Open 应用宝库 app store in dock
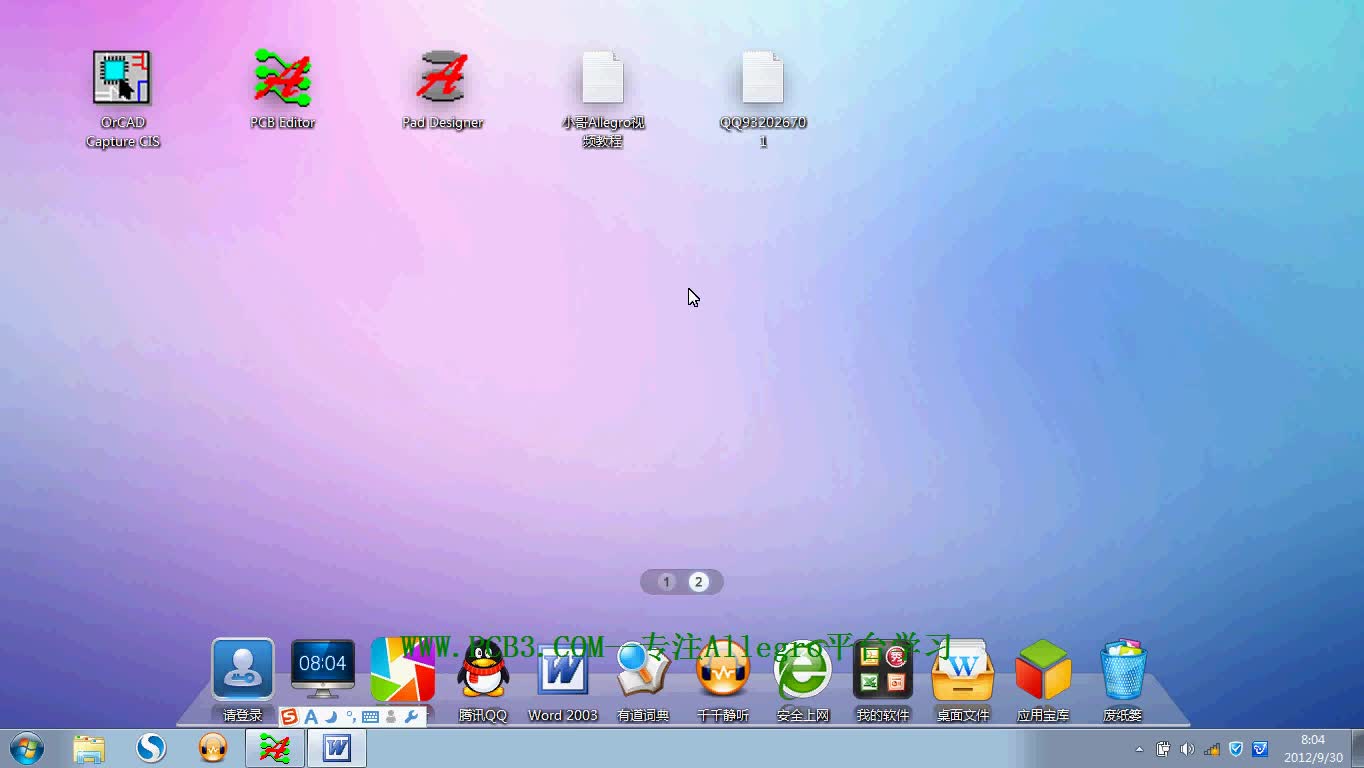 coord(1043,669)
